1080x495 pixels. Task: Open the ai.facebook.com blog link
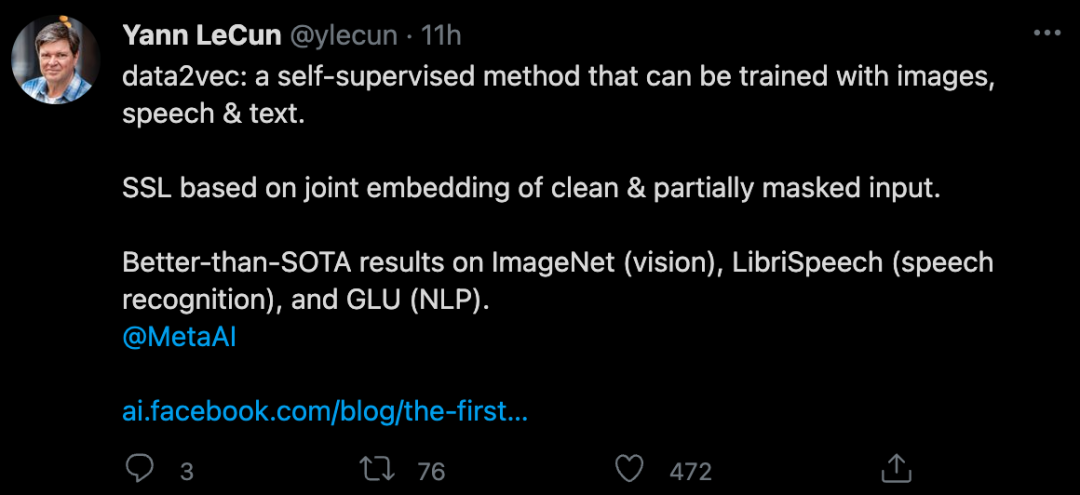pyautogui.click(x=324, y=411)
